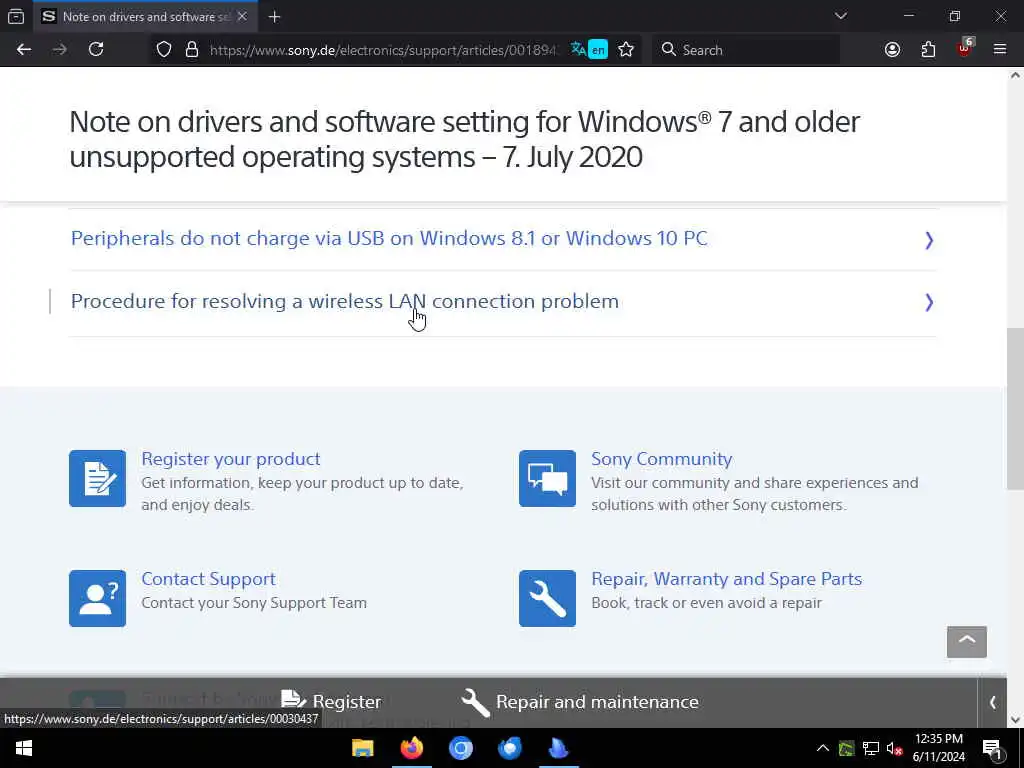Open network status tray icon
The height and width of the screenshot is (768, 1024).
tap(871, 748)
